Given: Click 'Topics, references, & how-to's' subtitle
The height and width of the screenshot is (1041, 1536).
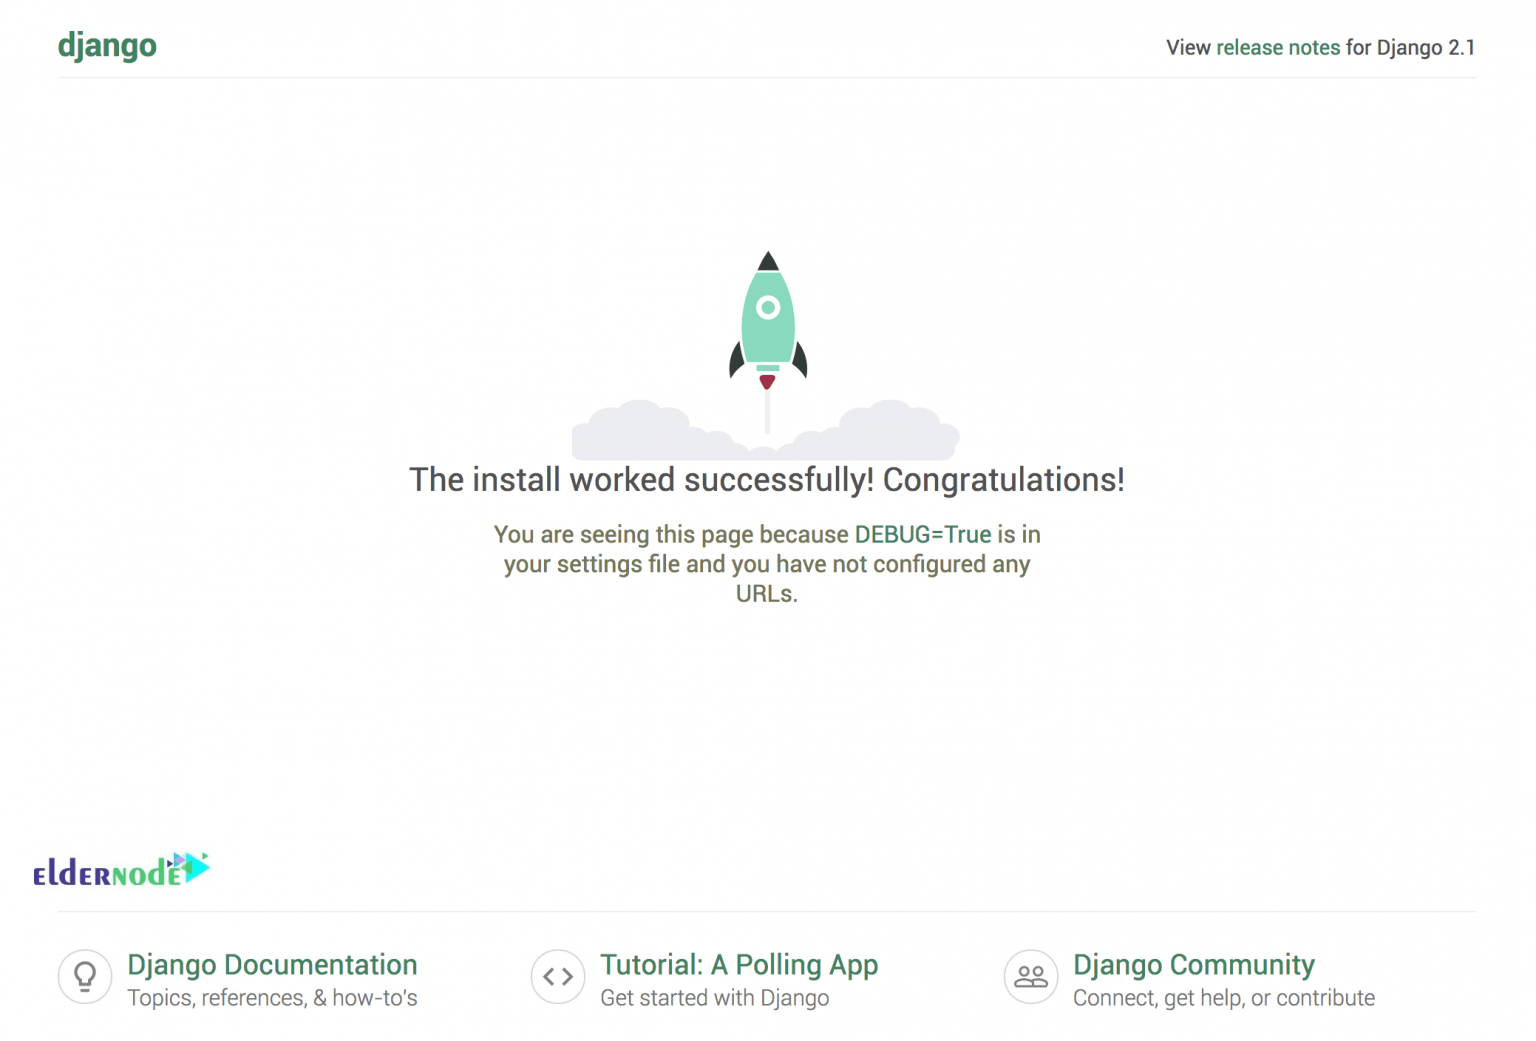Looking at the screenshot, I should click(272, 997).
